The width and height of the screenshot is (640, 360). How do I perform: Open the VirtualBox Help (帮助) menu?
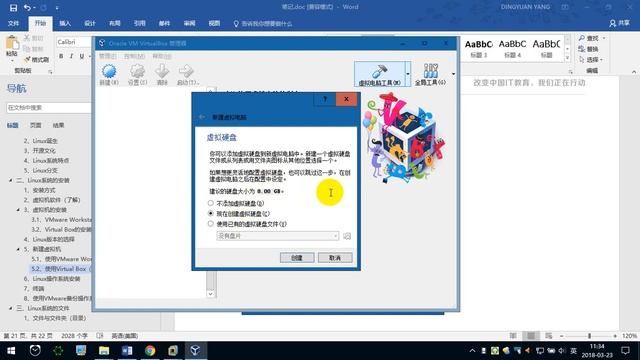tap(162, 56)
